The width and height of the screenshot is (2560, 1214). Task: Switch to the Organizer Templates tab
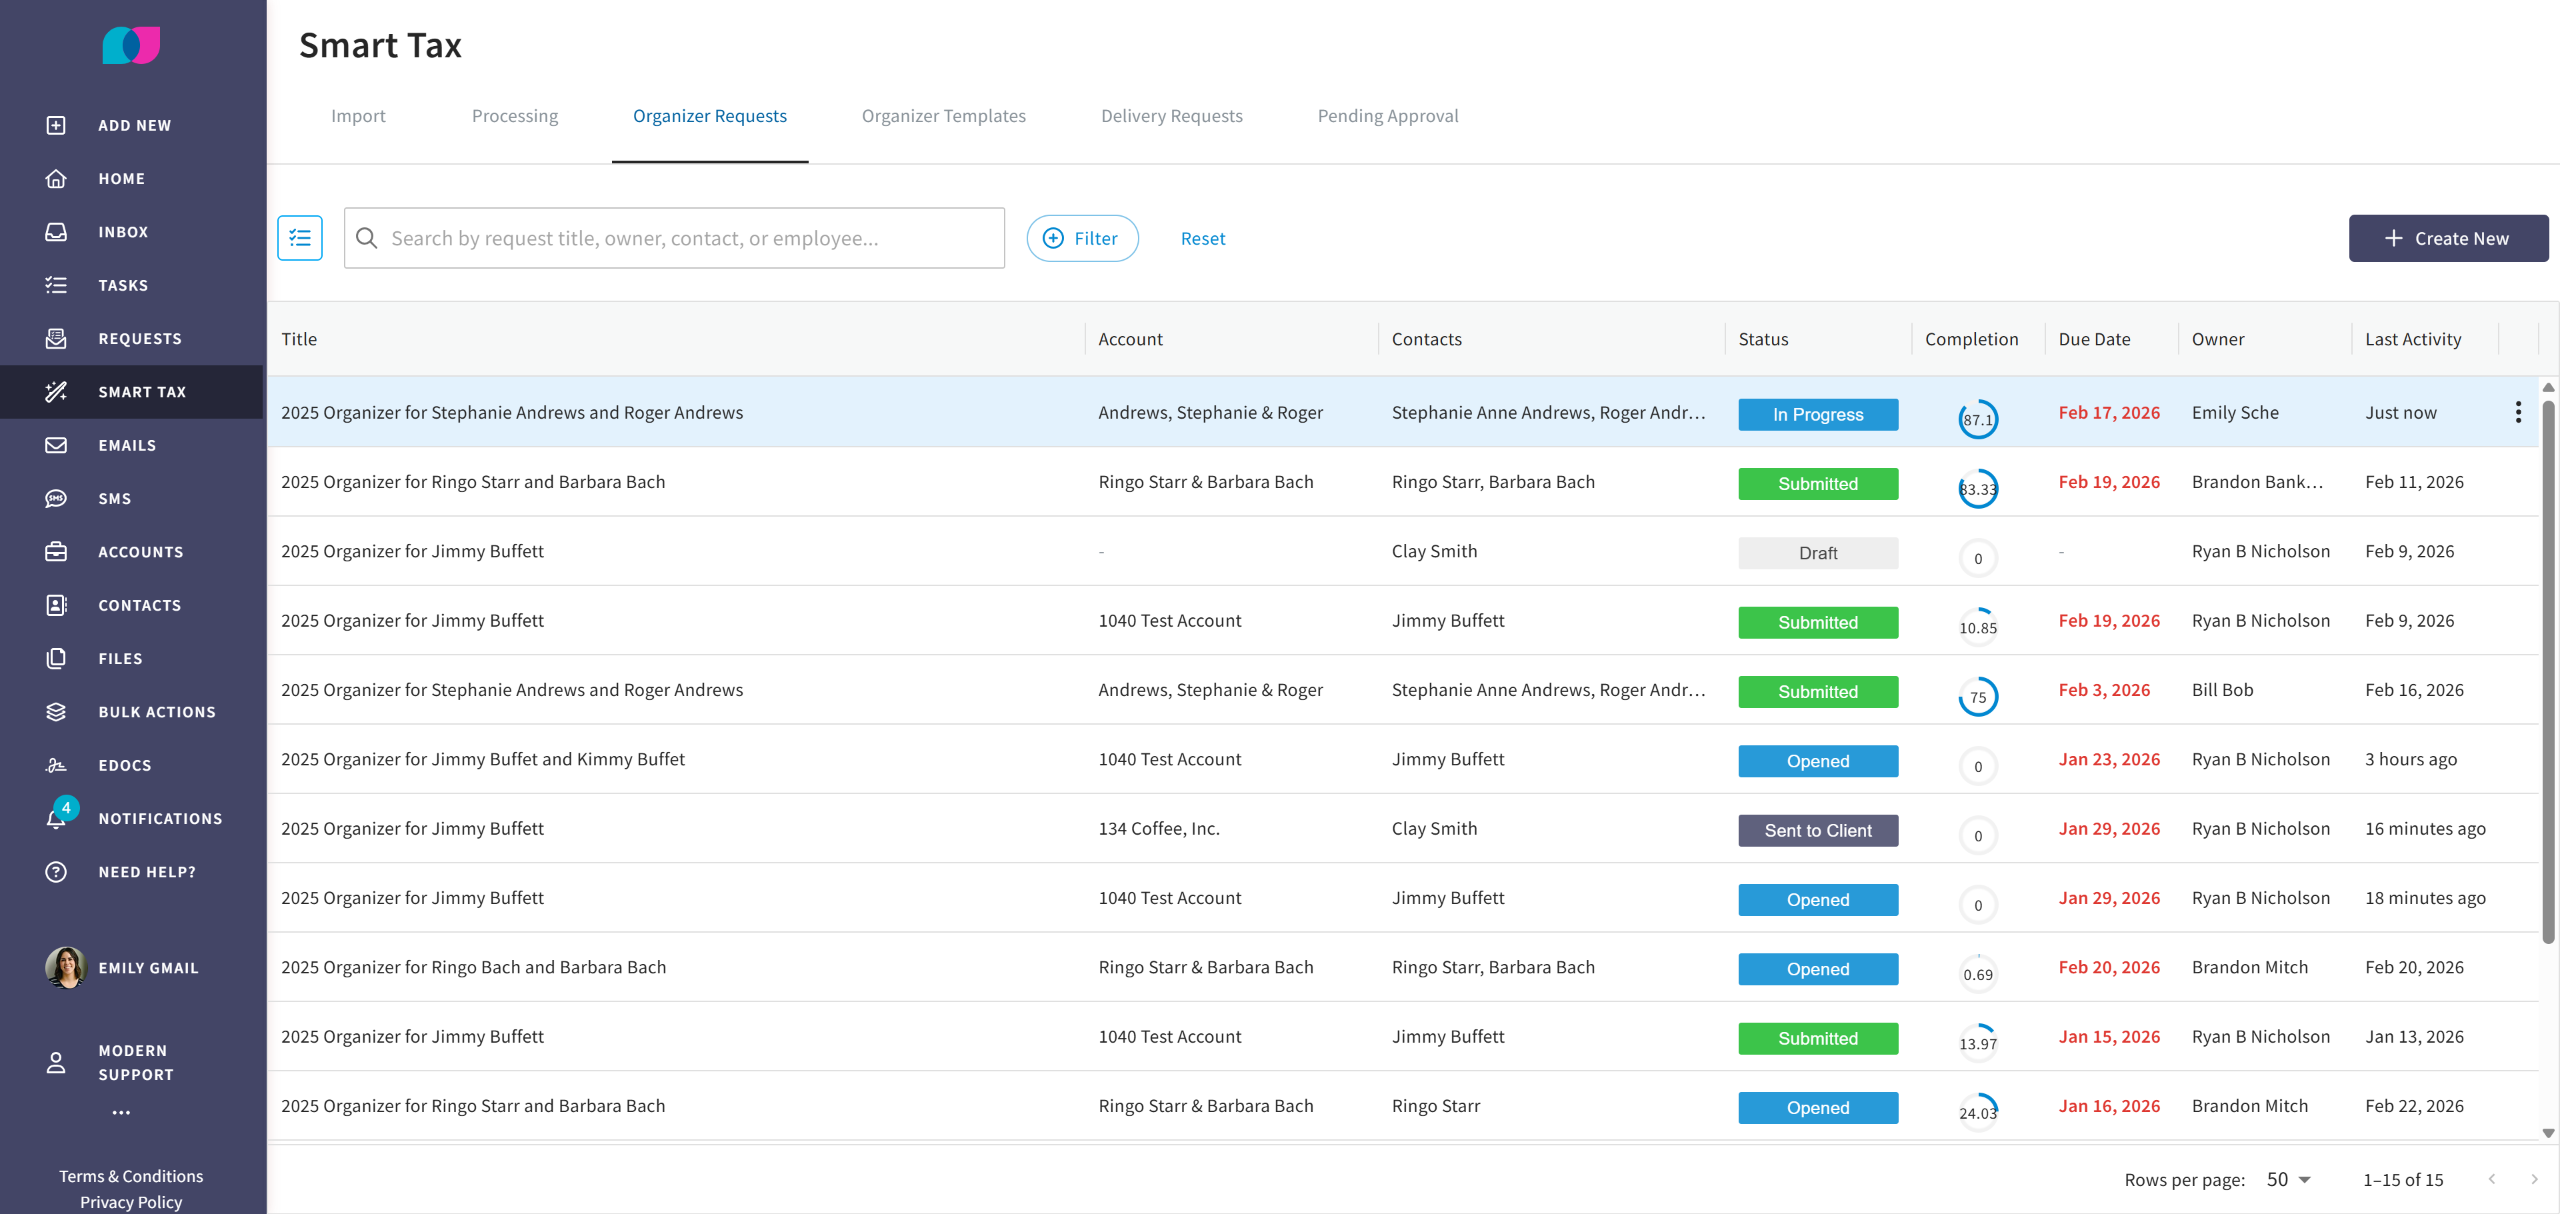pyautogui.click(x=943, y=116)
